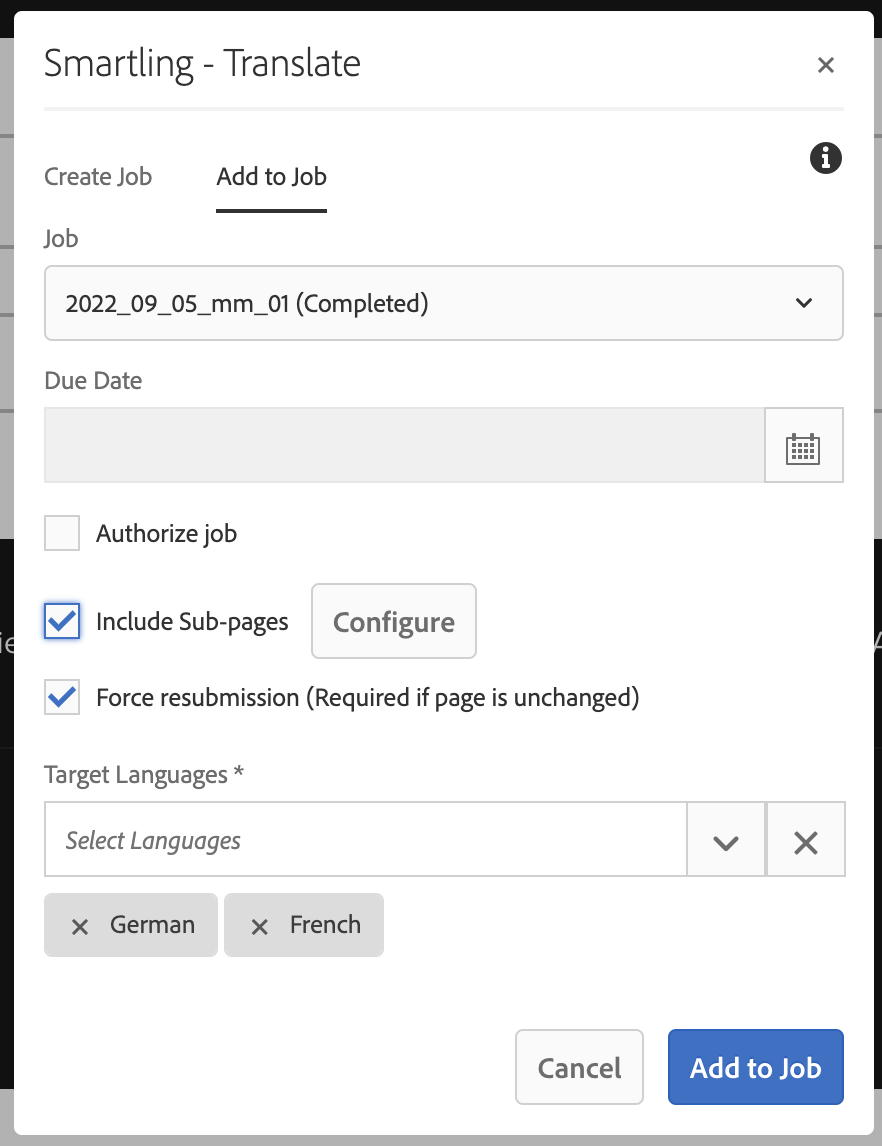
Task: Click the Due Date input field
Action: pos(404,446)
